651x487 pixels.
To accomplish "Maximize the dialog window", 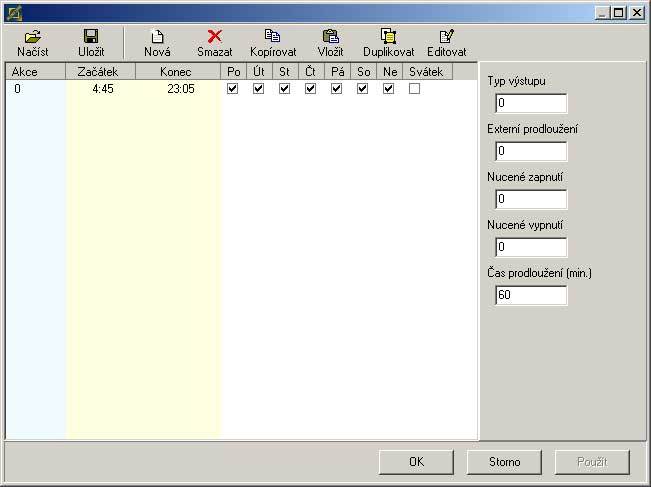I will pyautogui.click(x=619, y=13).
